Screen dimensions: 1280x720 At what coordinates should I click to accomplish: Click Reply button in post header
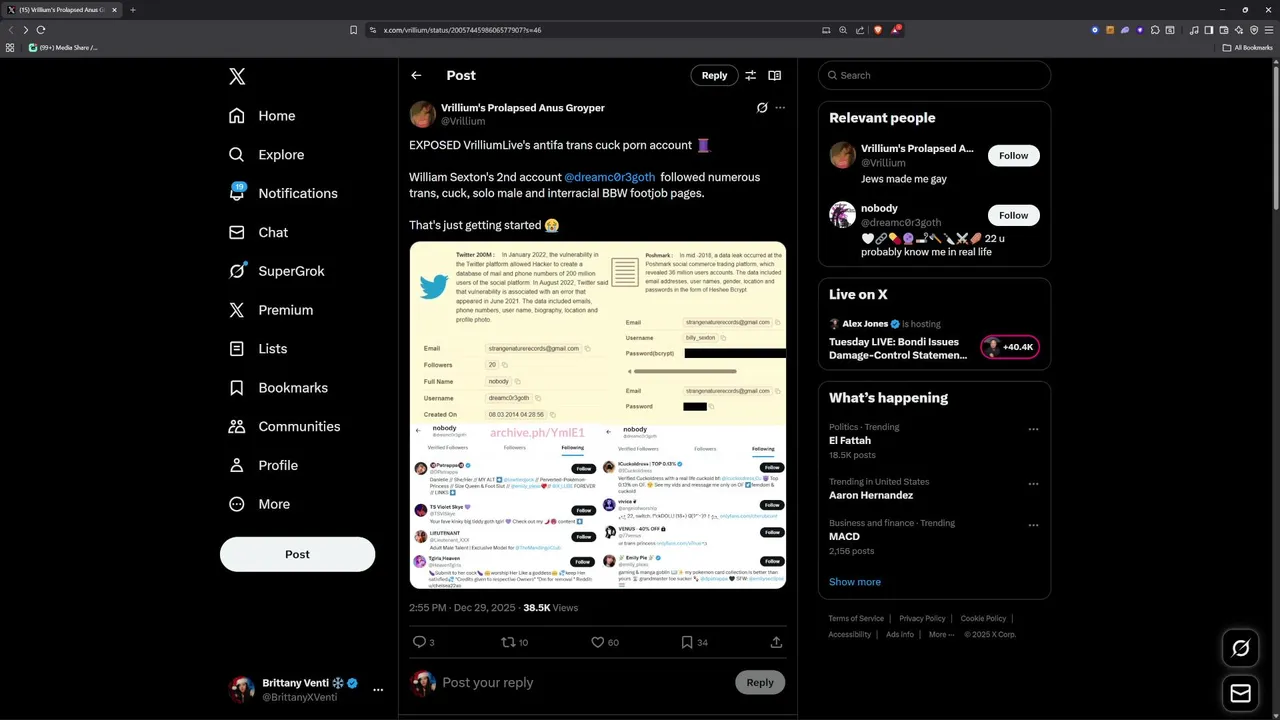pos(714,75)
